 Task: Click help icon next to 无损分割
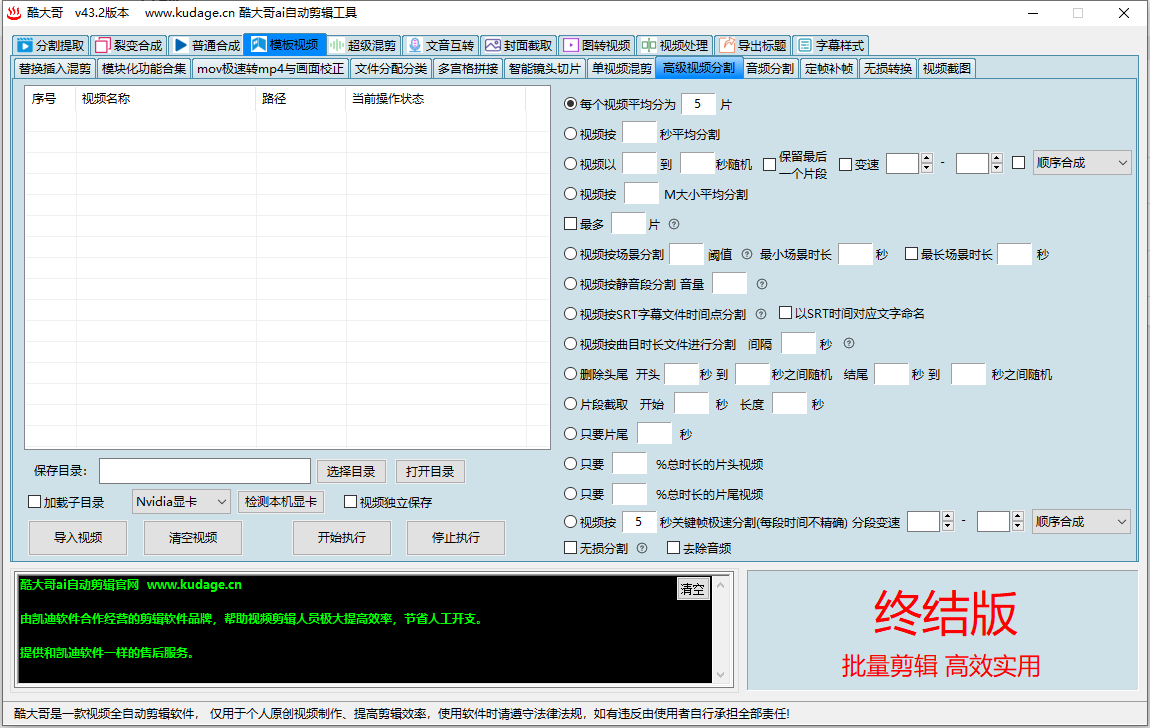(x=642, y=548)
